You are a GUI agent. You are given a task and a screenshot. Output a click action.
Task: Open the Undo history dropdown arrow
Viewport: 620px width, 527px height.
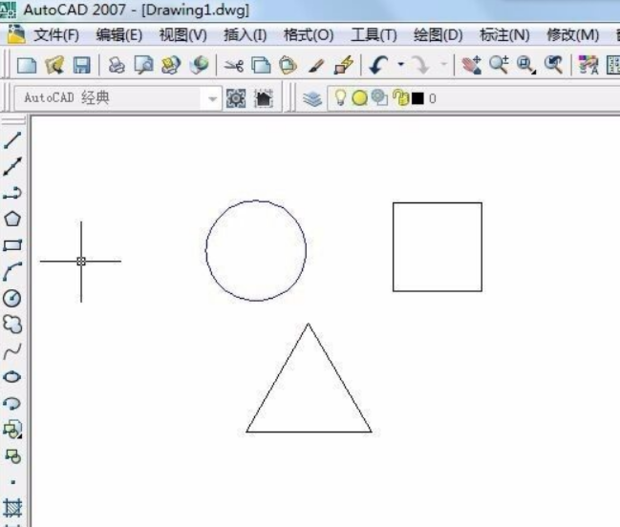[401, 64]
